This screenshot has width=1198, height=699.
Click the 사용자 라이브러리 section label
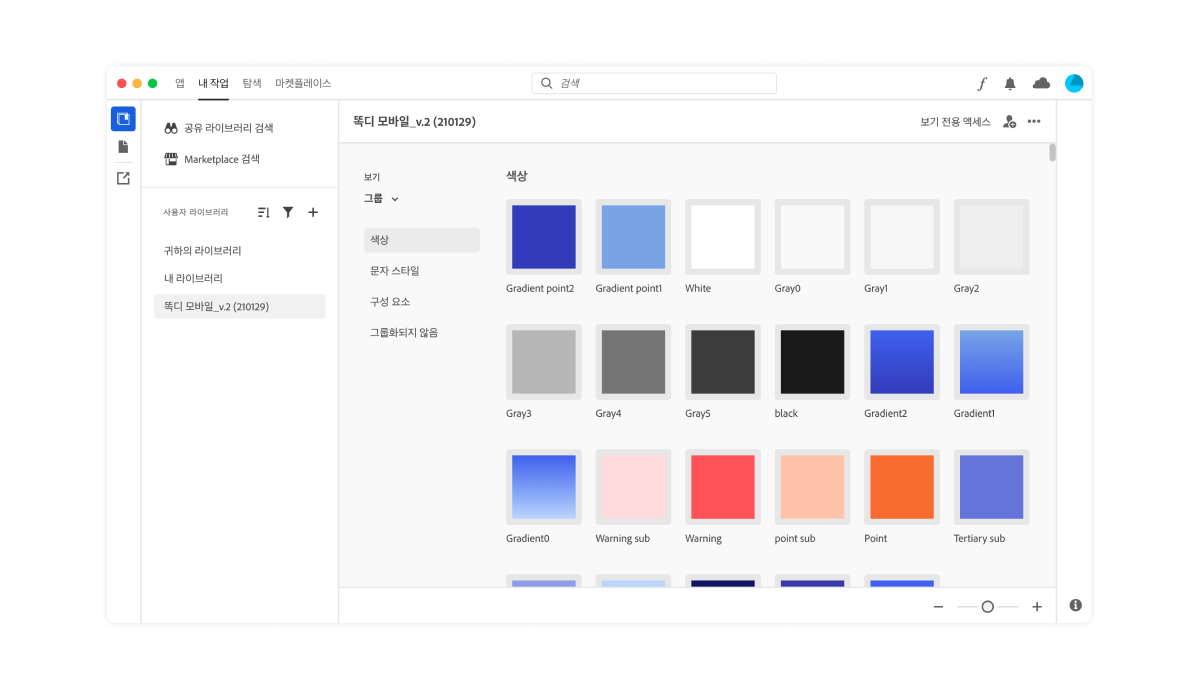click(x=196, y=212)
